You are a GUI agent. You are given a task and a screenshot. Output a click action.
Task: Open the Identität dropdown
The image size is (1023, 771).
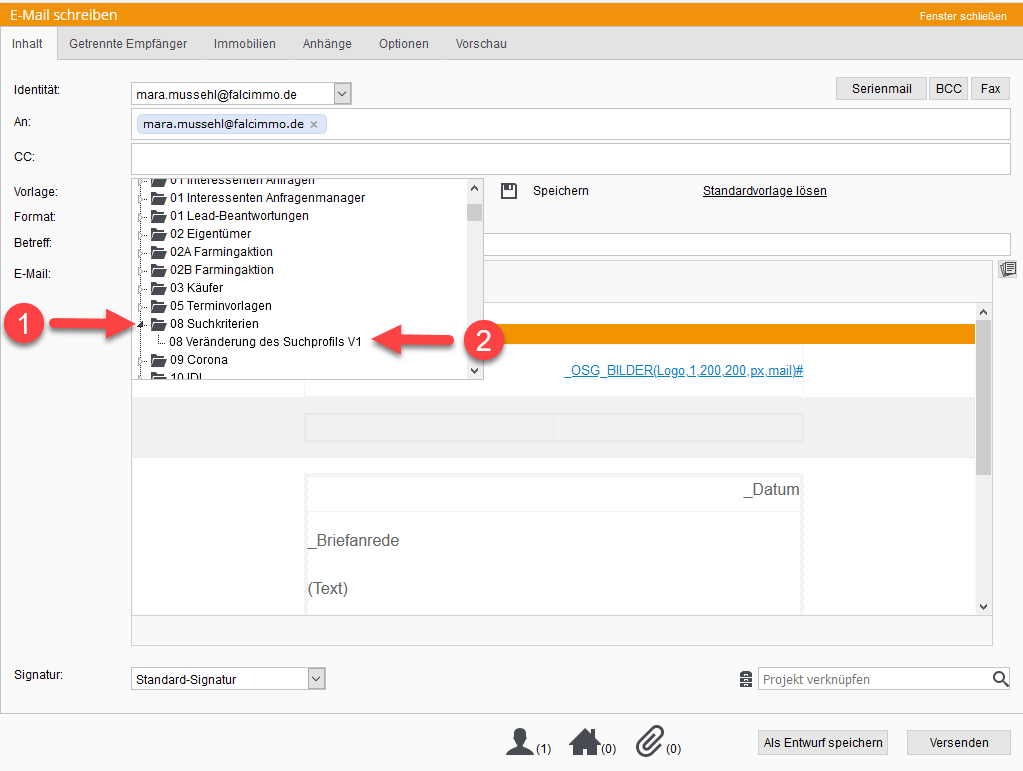(x=342, y=94)
